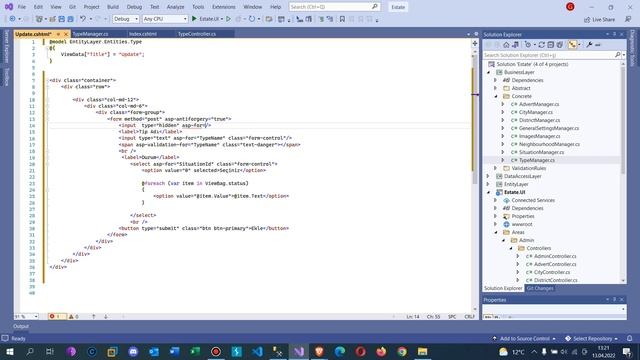The height and width of the screenshot is (360, 640).
Task: Click Windows Start button
Action: pos(9,351)
